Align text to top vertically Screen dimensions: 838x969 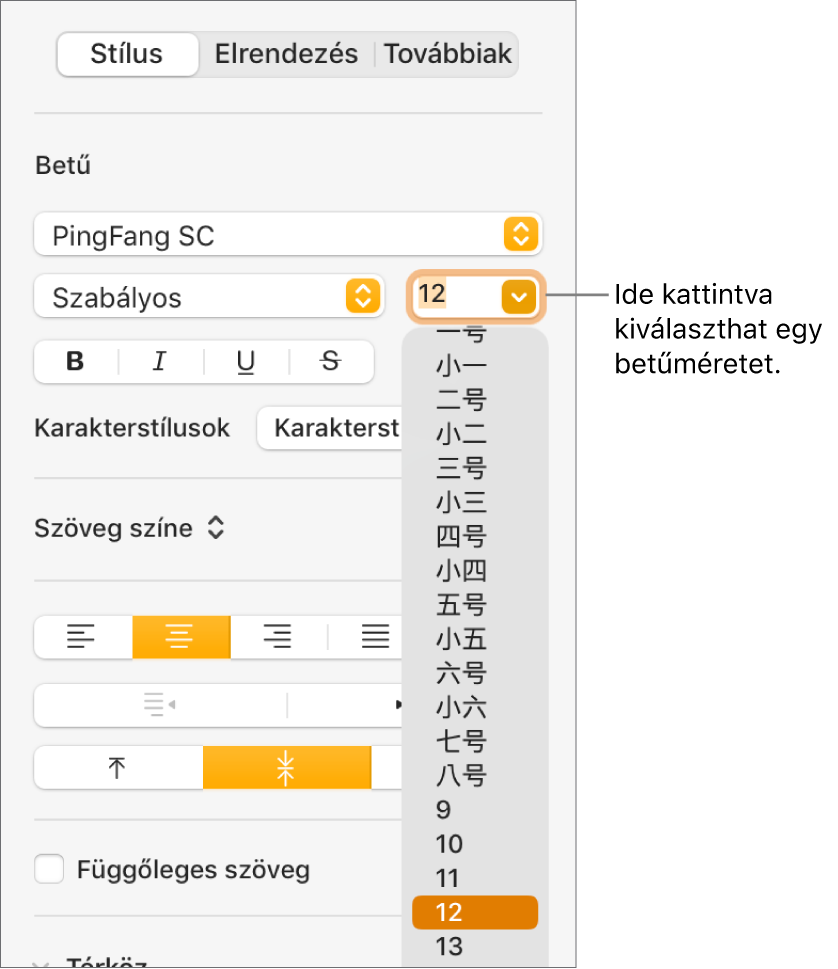pos(118,768)
